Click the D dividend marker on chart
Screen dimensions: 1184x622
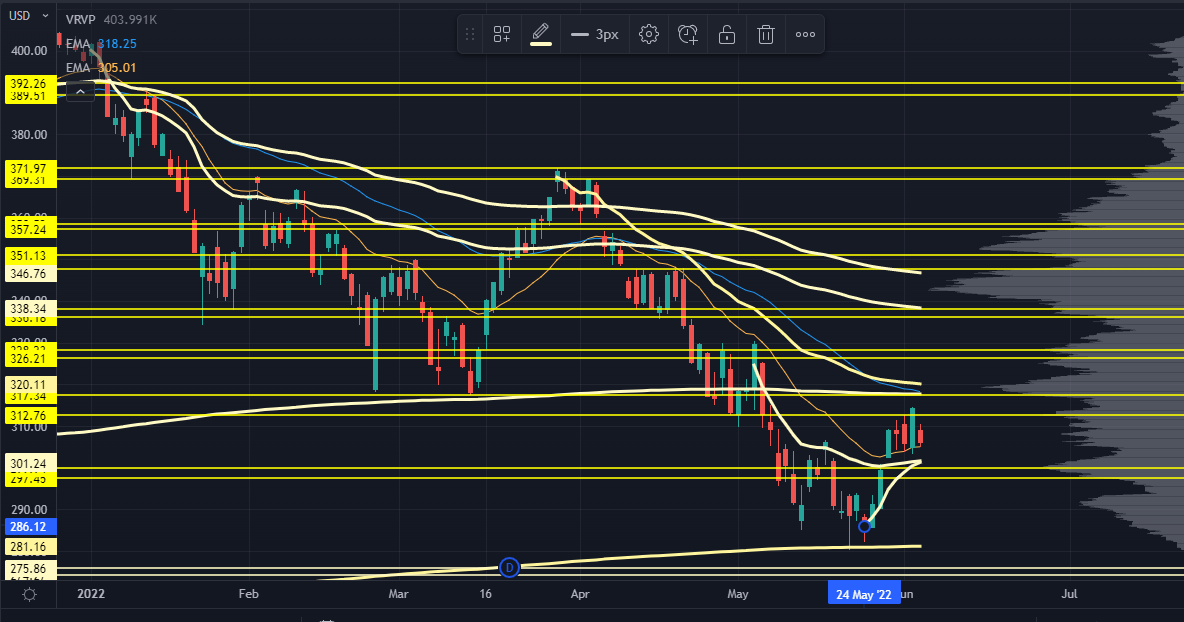[x=509, y=567]
